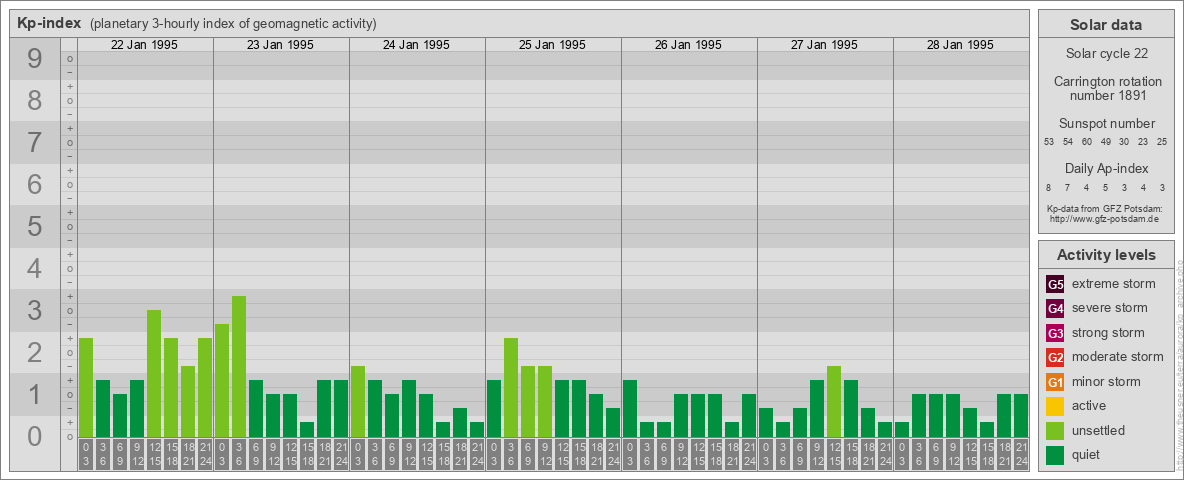1184x480 pixels.
Task: Click the G5 extreme storm badge
Action: pos(1056,285)
